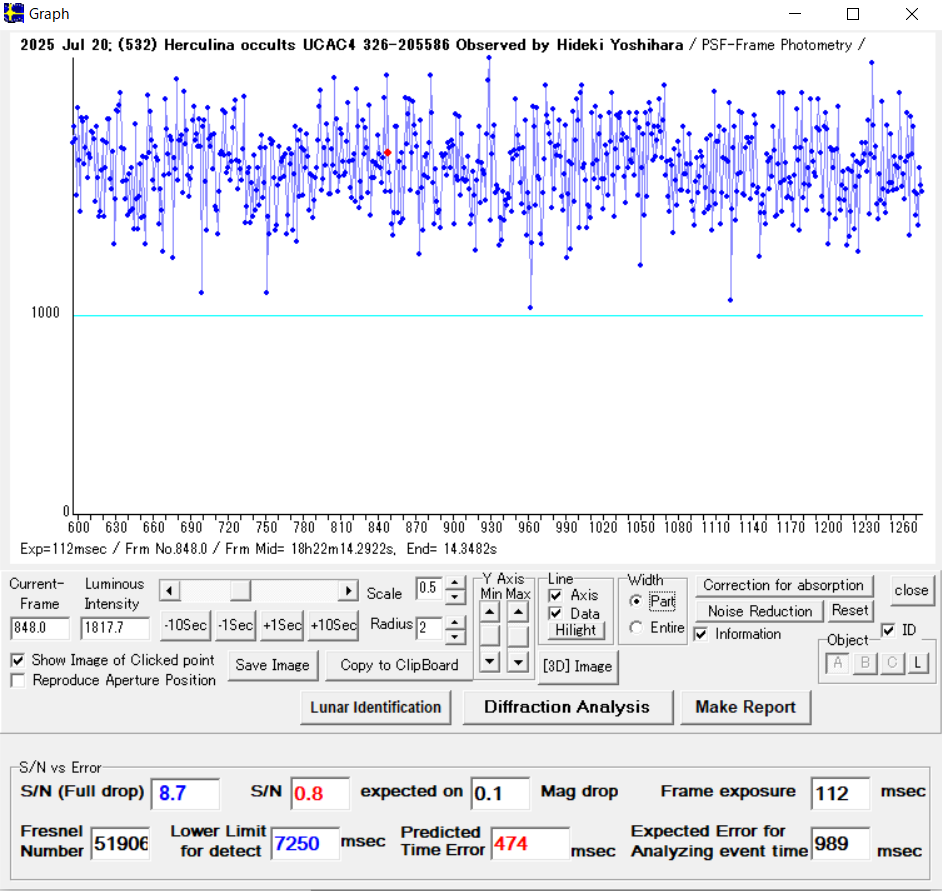
Task: Select object L button
Action: (x=916, y=662)
